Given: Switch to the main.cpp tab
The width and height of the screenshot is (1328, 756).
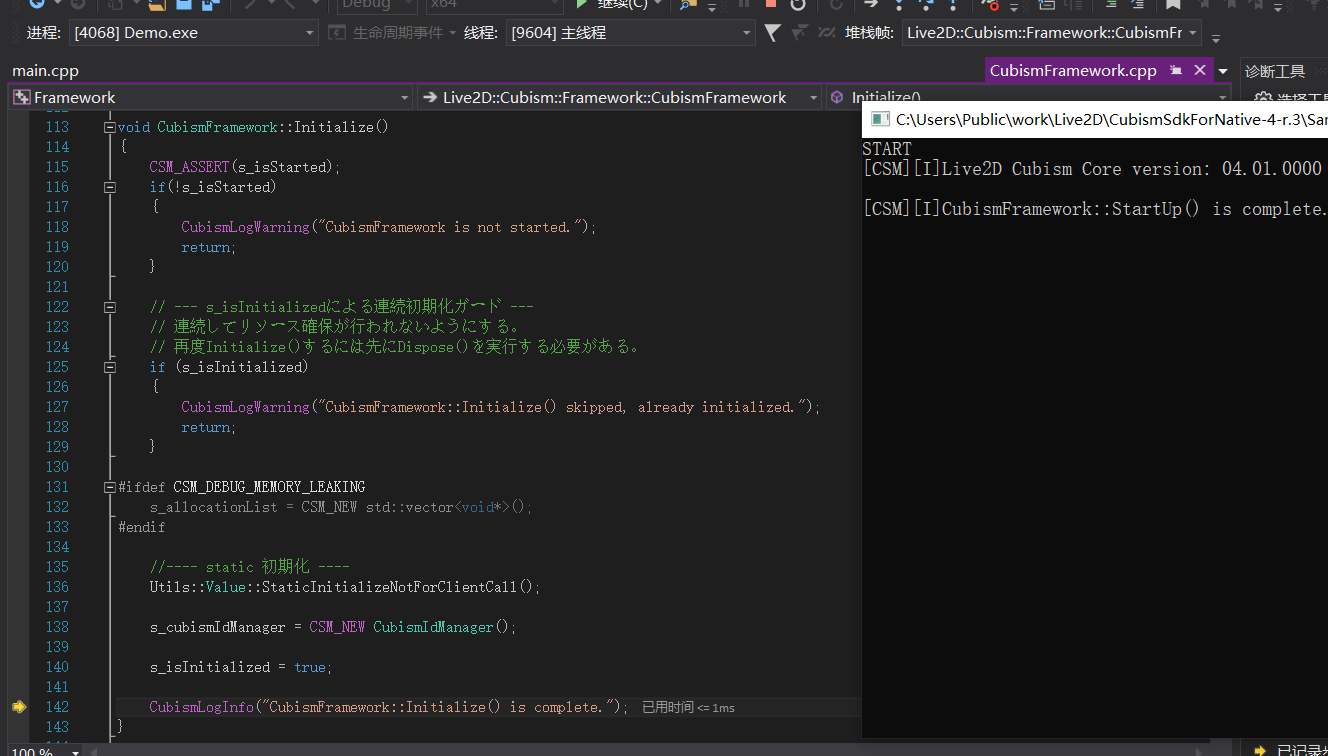Looking at the screenshot, I should (45, 71).
